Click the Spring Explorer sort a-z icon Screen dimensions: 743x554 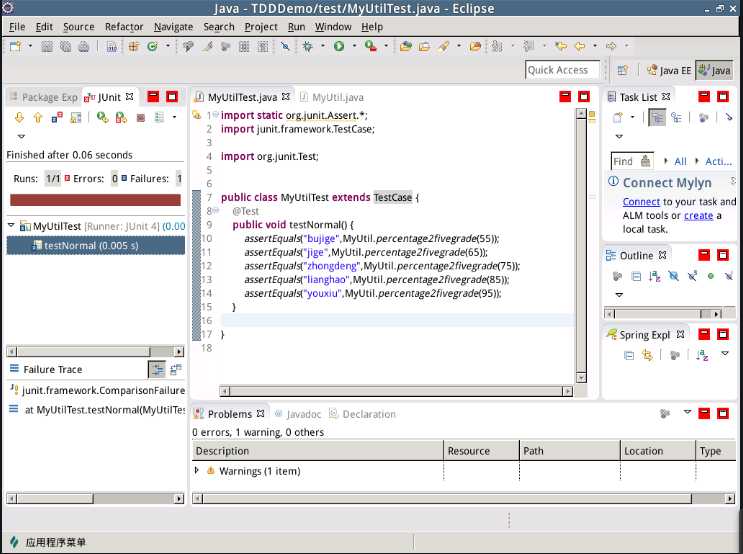(702, 354)
